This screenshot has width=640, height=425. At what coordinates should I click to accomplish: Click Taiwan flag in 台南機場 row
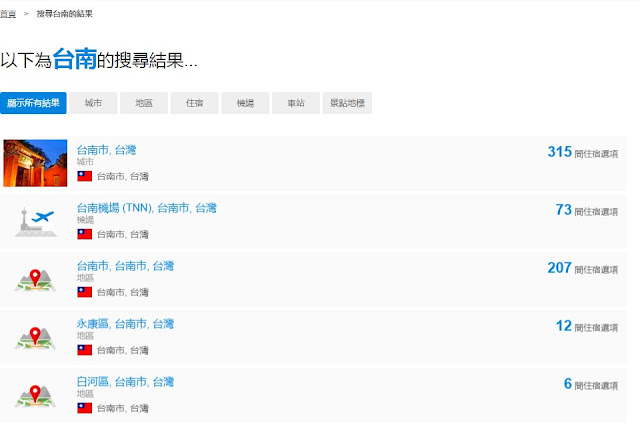pyautogui.click(x=84, y=234)
